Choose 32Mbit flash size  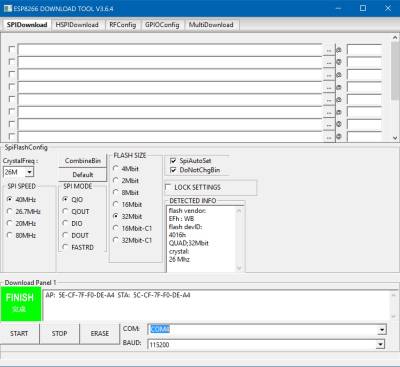(x=127, y=216)
